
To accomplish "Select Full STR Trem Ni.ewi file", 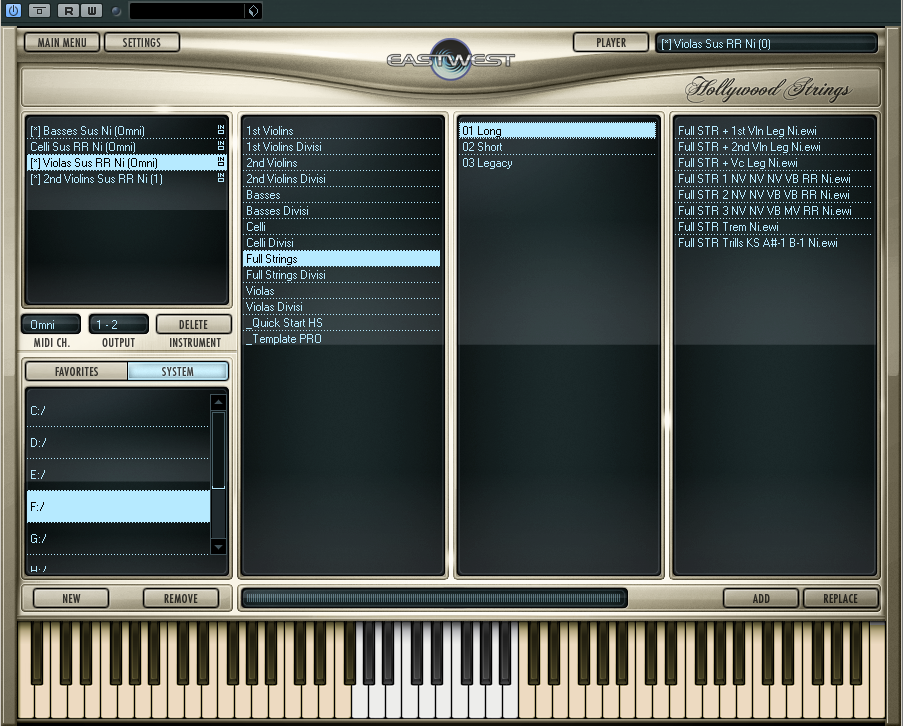I will click(773, 227).
